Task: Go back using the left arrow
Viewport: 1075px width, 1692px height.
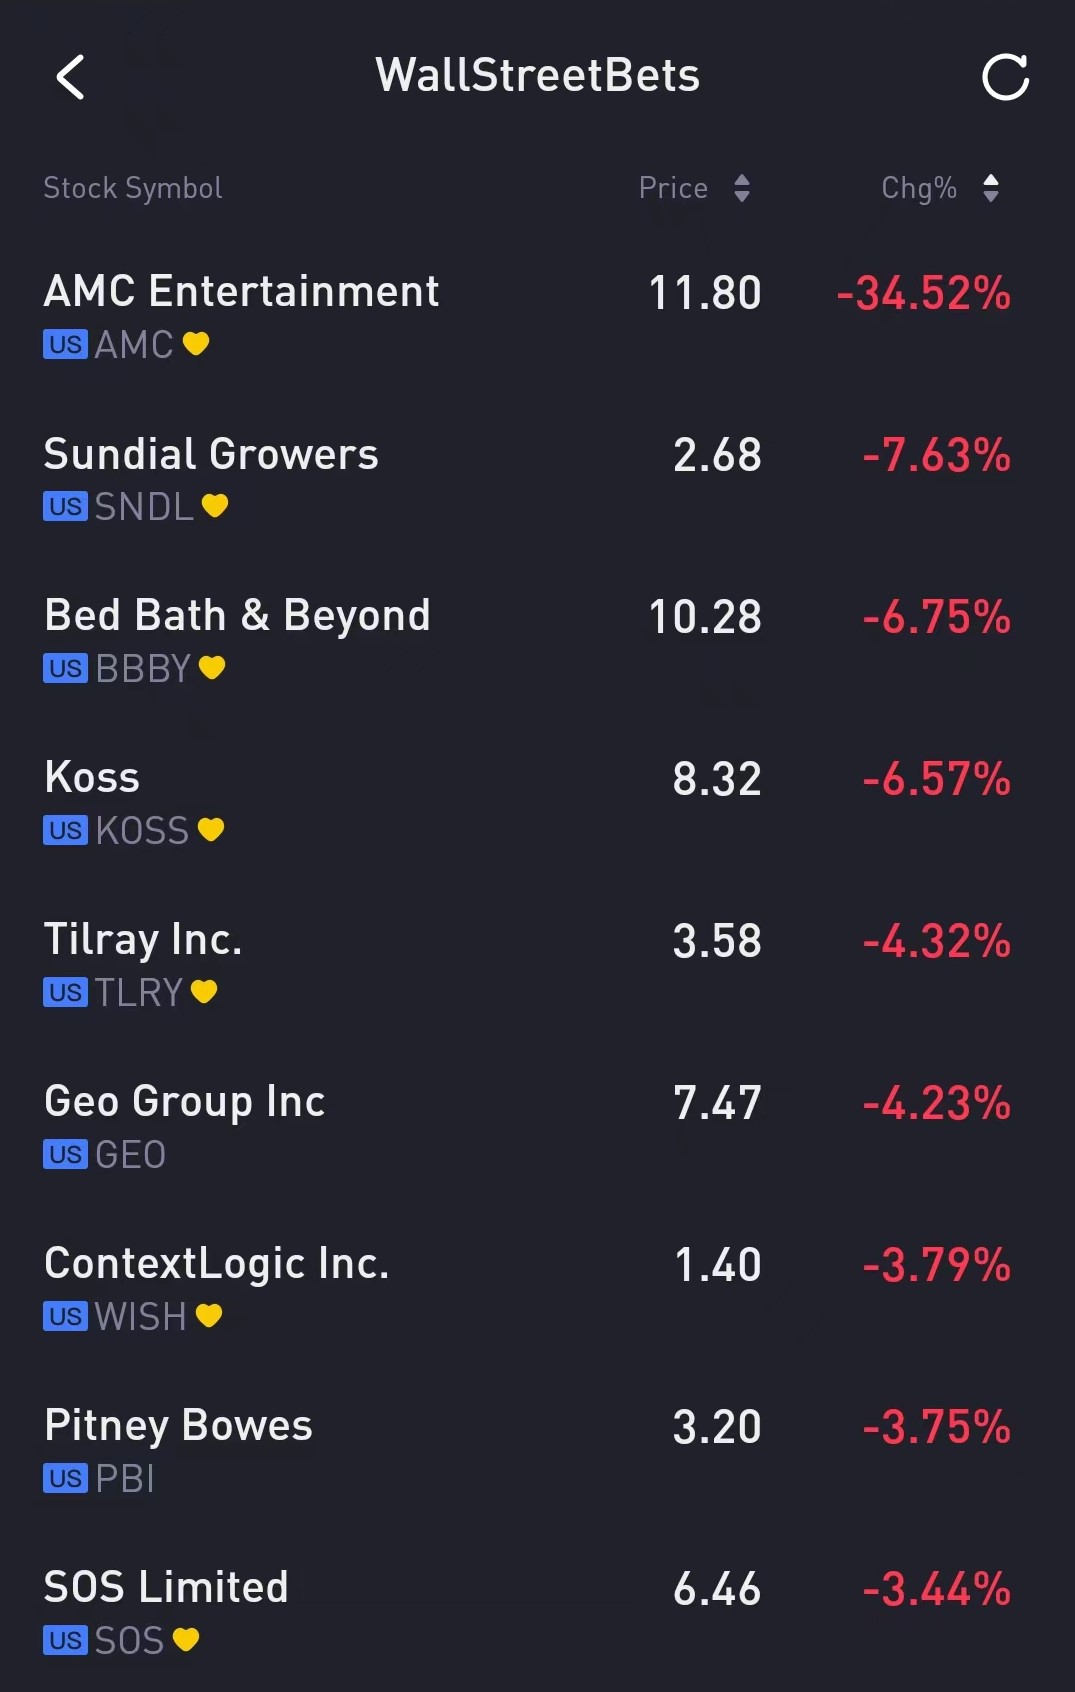Action: (x=70, y=77)
